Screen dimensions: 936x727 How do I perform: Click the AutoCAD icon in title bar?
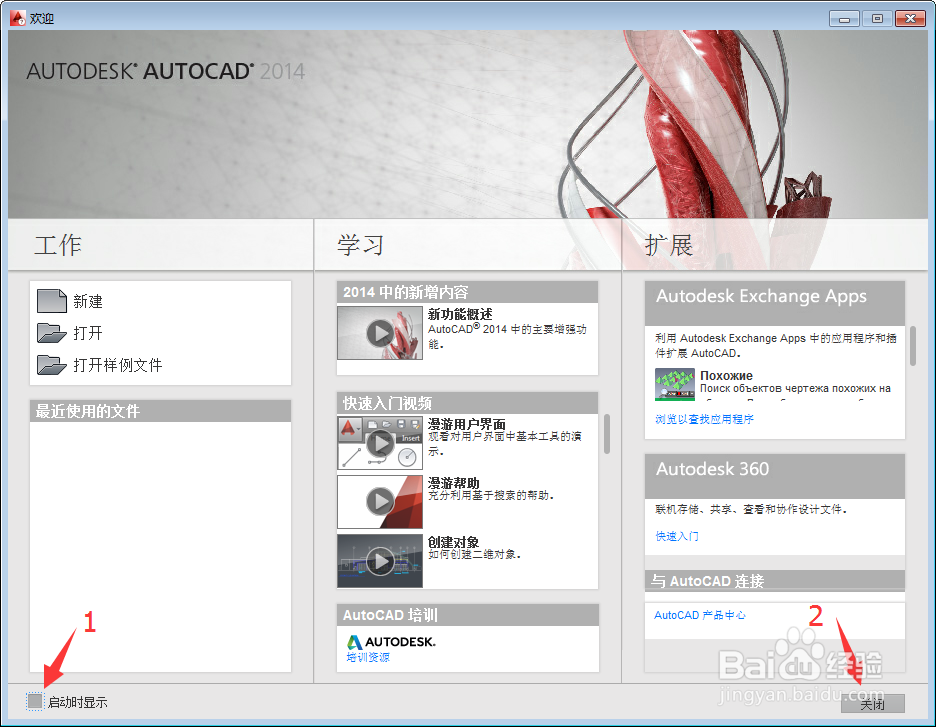18,19
